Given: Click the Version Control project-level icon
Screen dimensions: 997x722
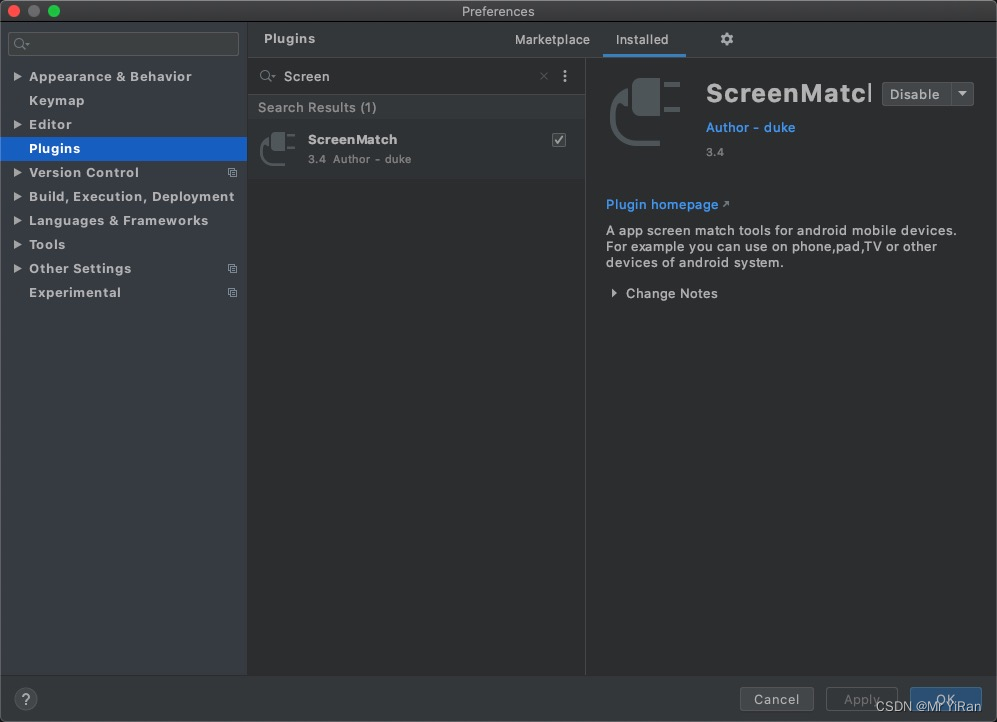Looking at the screenshot, I should (x=233, y=173).
